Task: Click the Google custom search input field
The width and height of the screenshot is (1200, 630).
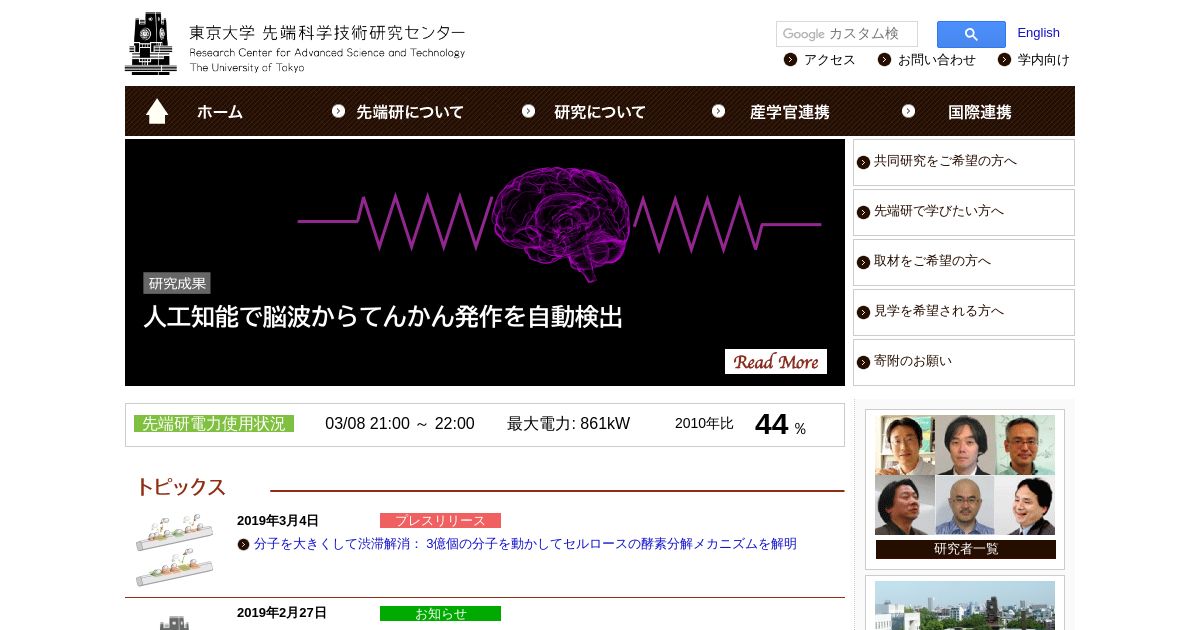Action: [847, 34]
